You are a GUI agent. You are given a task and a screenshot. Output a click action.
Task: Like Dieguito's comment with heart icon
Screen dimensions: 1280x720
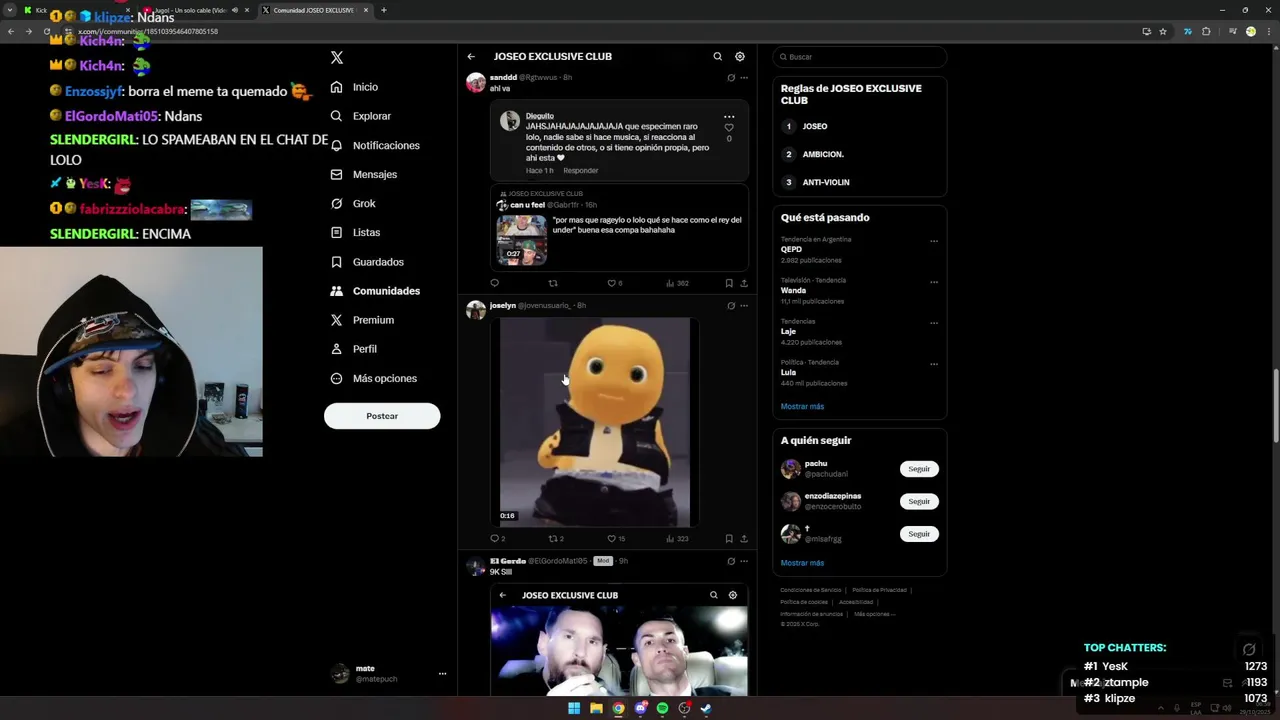pos(729,128)
